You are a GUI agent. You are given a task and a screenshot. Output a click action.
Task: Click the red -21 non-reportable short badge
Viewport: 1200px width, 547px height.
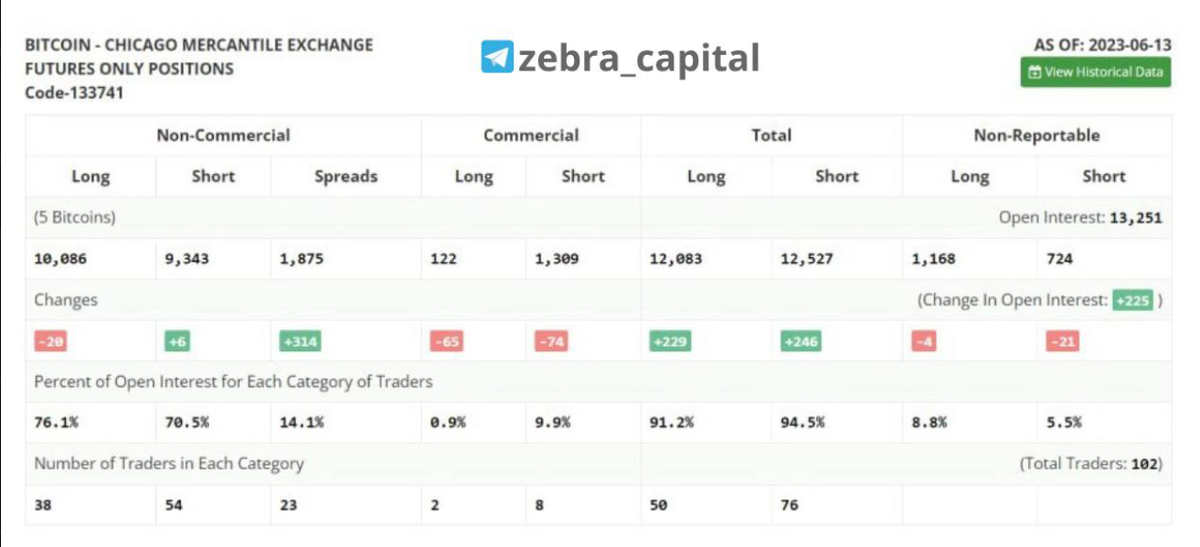1062,341
